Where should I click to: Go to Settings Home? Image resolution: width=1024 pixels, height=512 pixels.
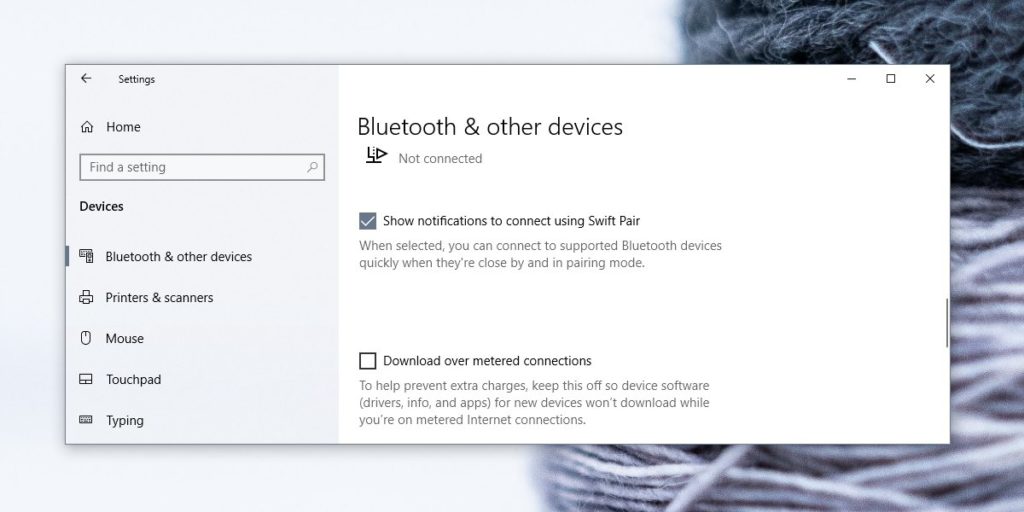(123, 127)
